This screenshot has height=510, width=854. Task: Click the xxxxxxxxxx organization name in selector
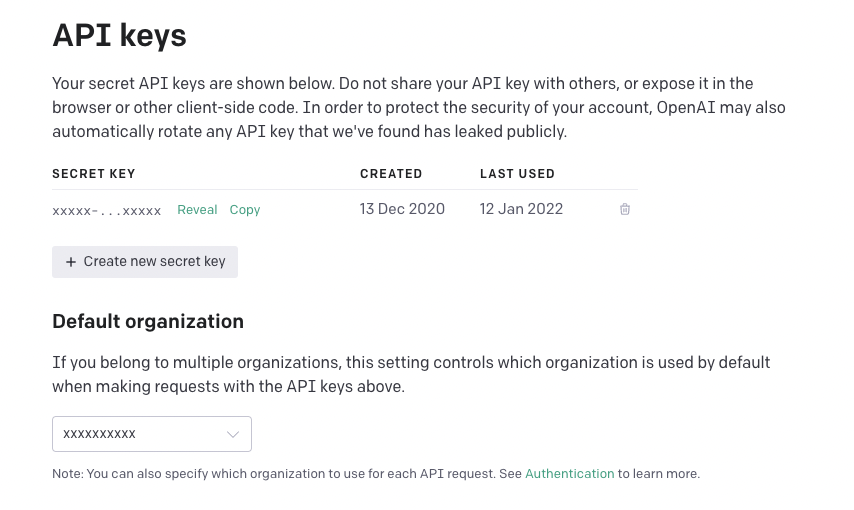pyautogui.click(x=100, y=434)
